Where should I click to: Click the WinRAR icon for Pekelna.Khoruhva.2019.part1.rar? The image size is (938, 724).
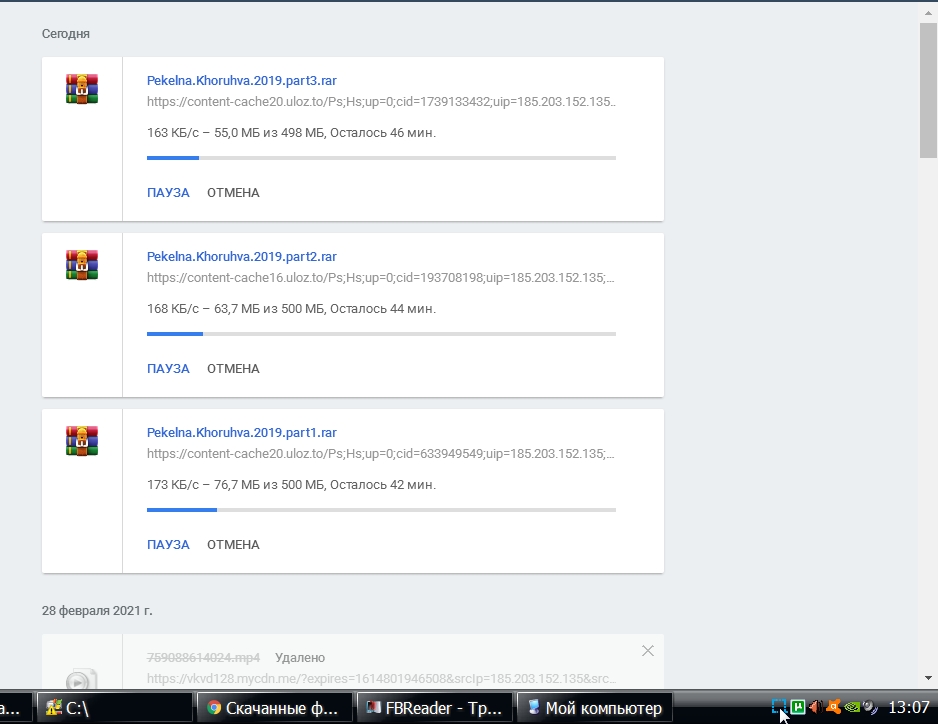pyautogui.click(x=82, y=440)
